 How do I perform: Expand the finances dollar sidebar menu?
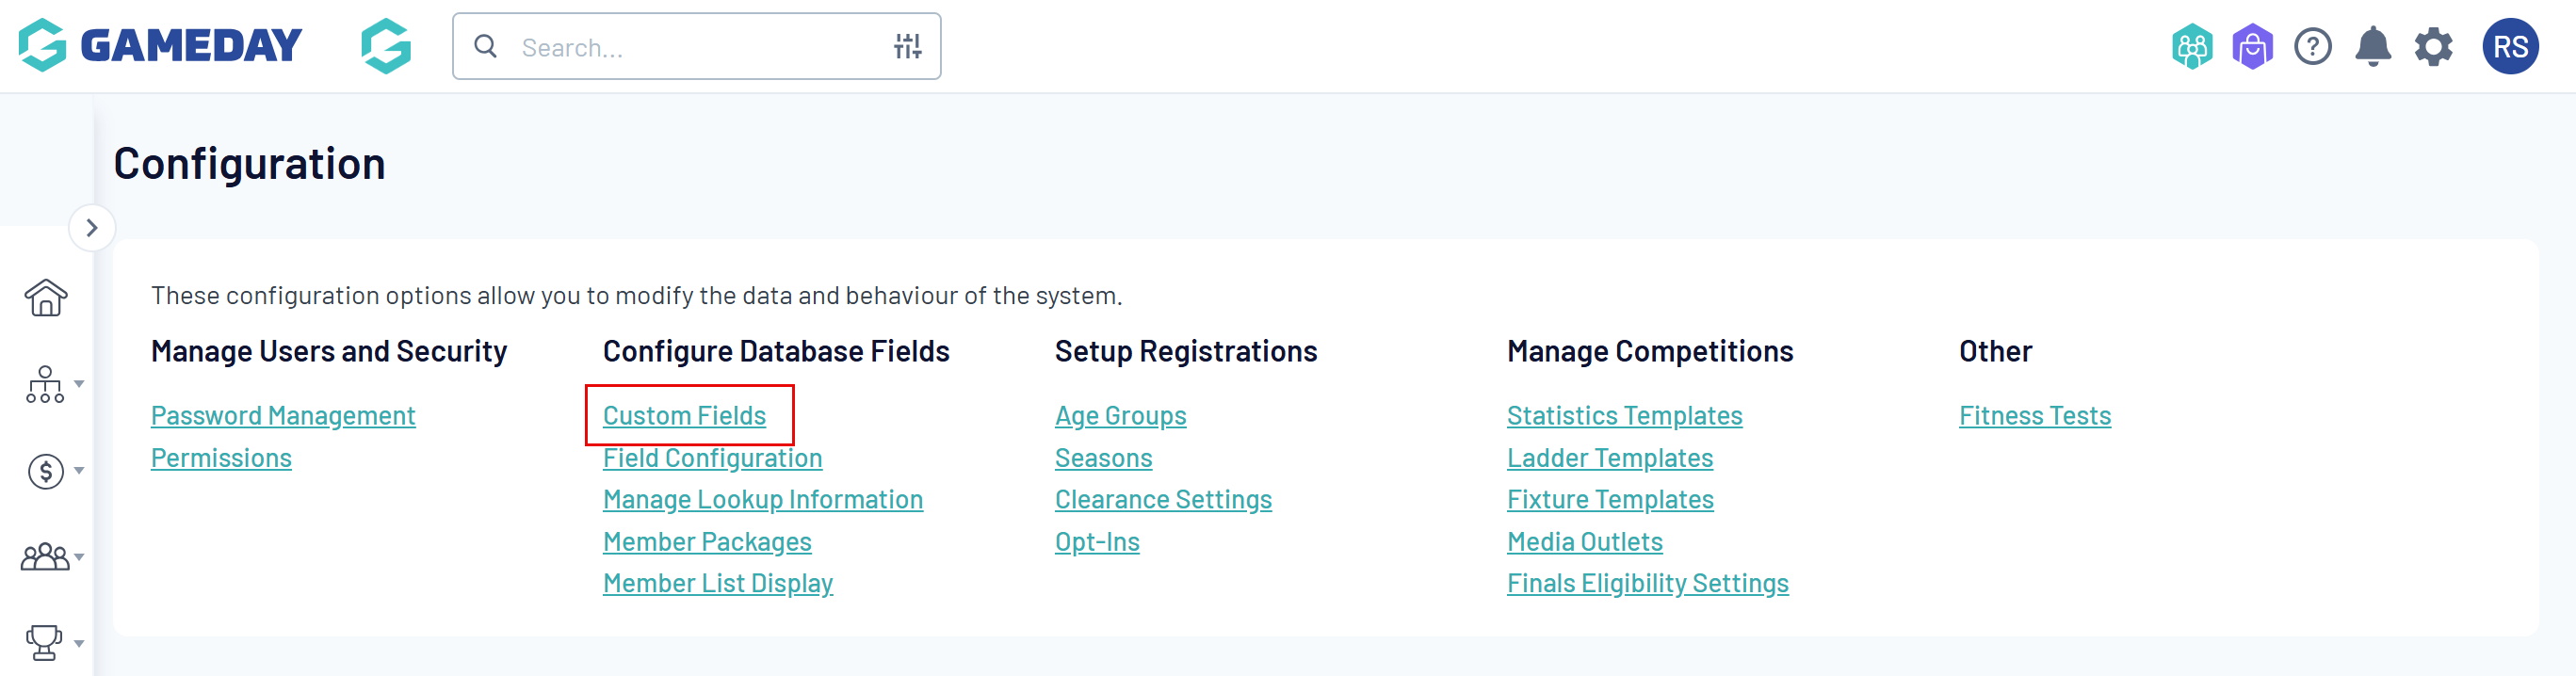(52, 471)
